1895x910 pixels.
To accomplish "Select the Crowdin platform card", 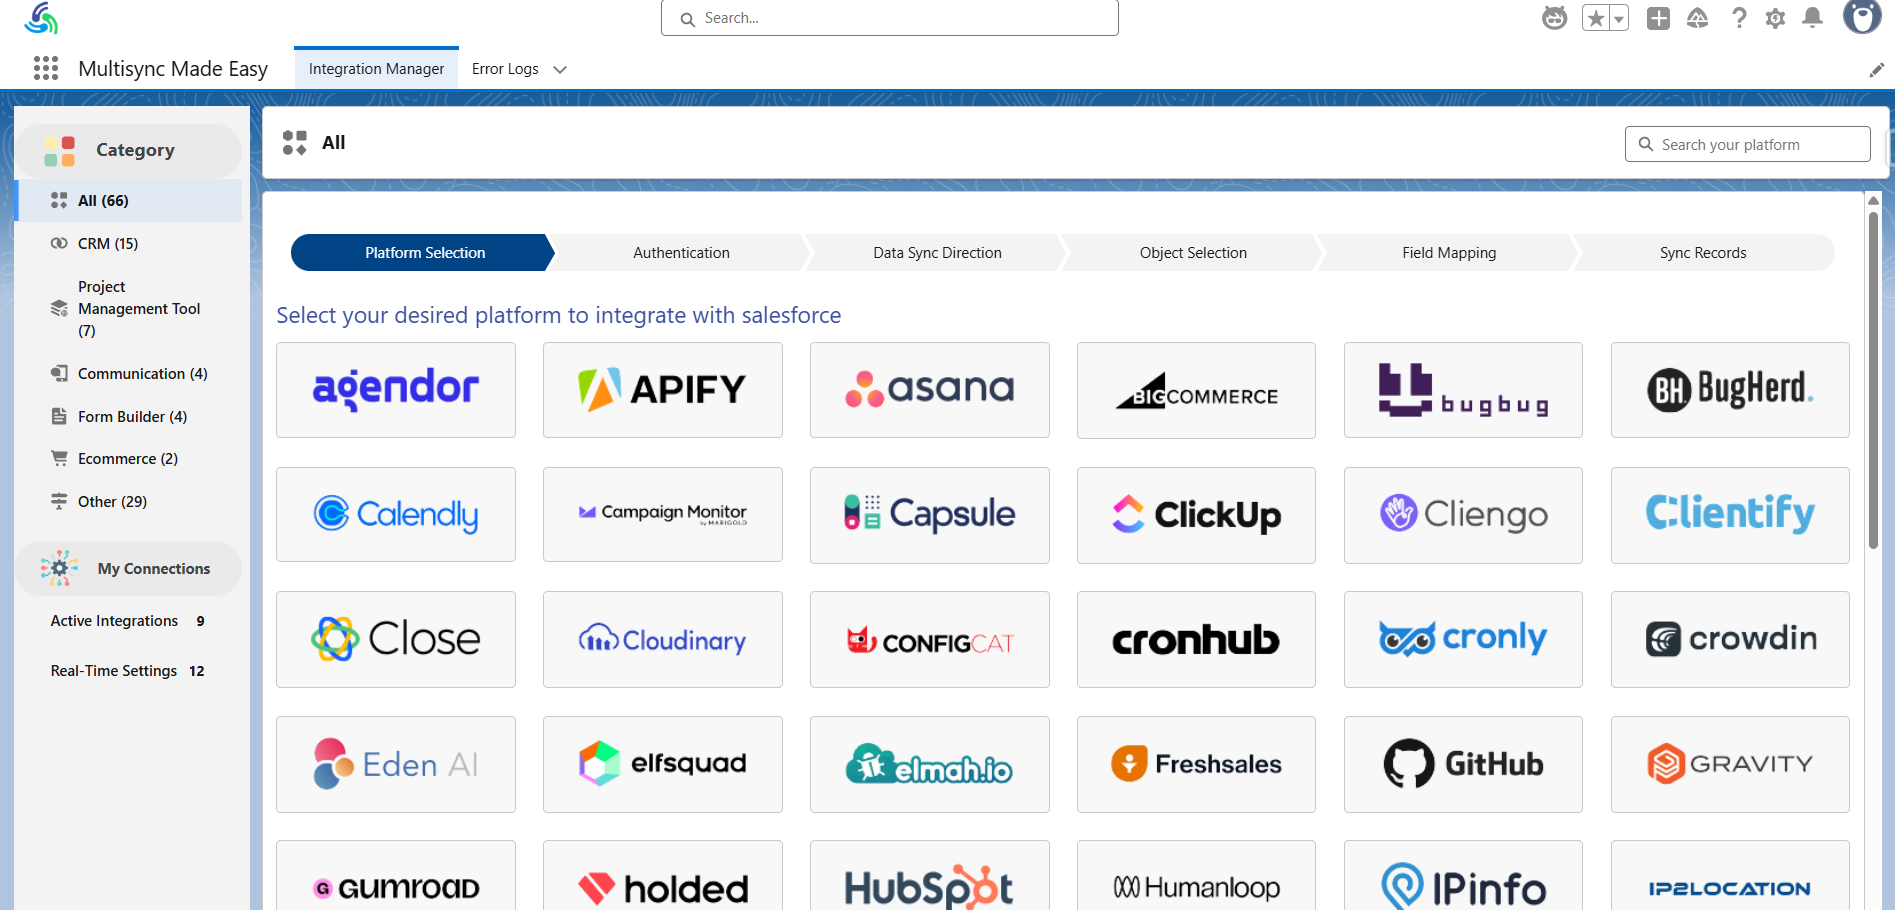I will [1730, 639].
